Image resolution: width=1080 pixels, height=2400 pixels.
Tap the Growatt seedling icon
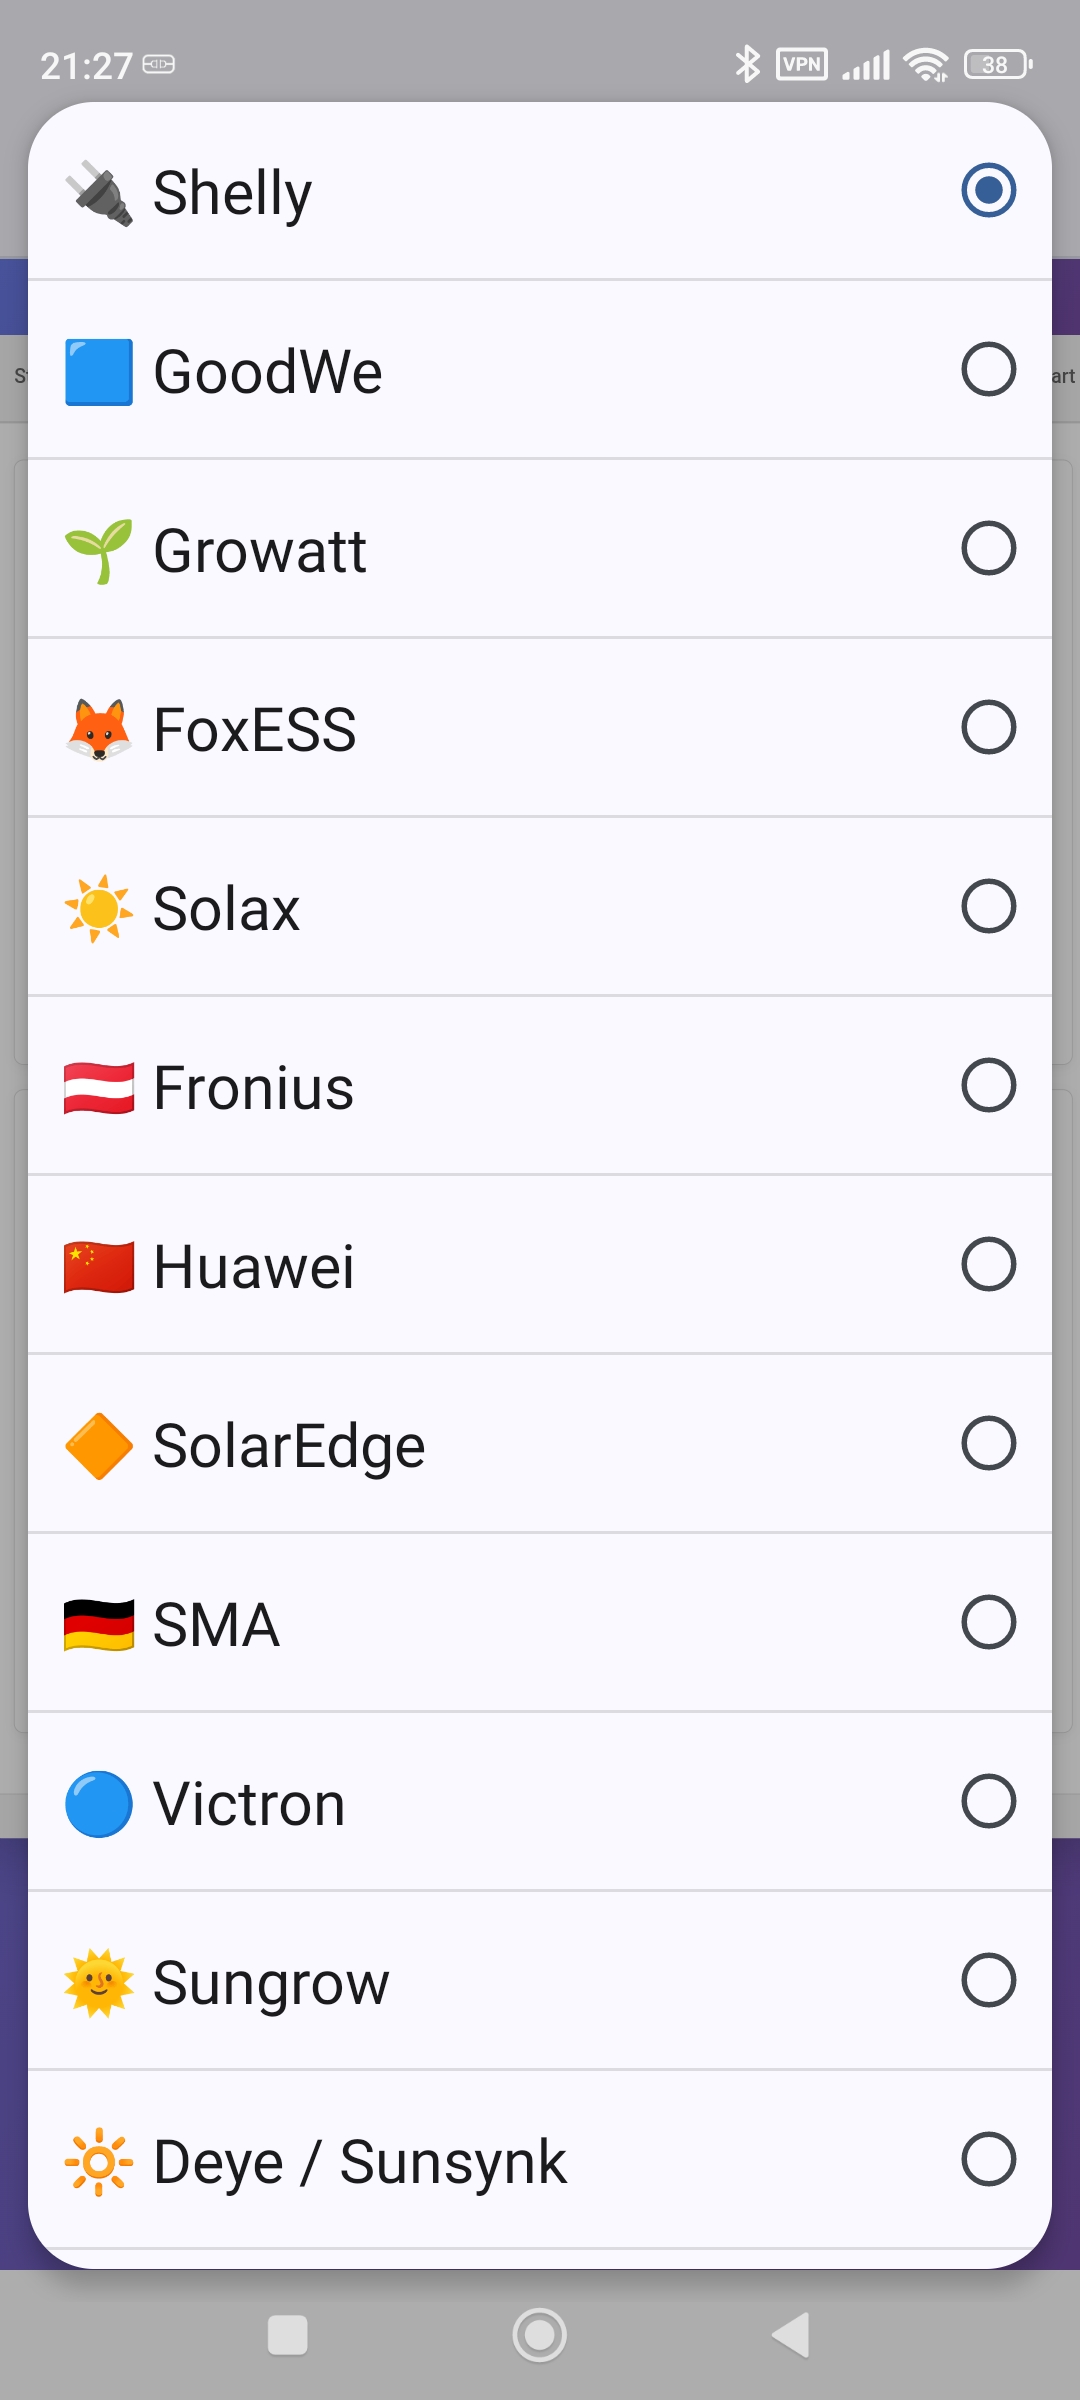pyautogui.click(x=98, y=550)
